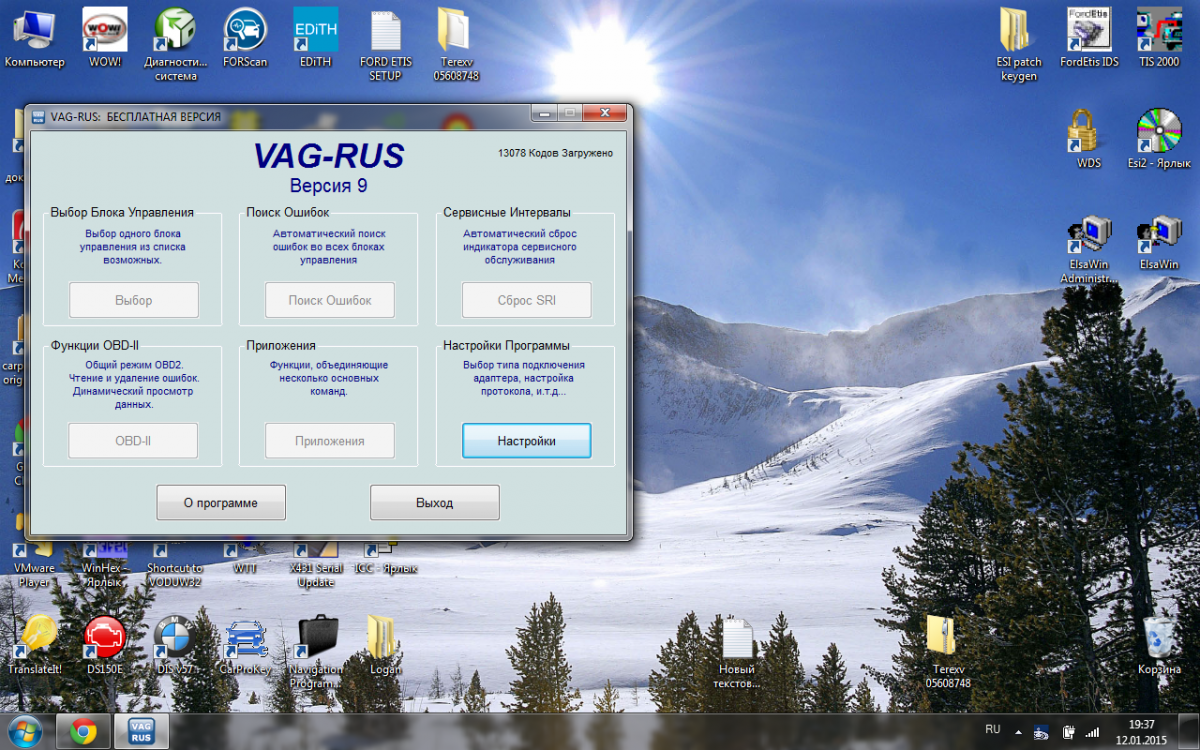This screenshot has width=1200, height=750.
Task: Click the Приложения button
Action: pyautogui.click(x=330, y=441)
